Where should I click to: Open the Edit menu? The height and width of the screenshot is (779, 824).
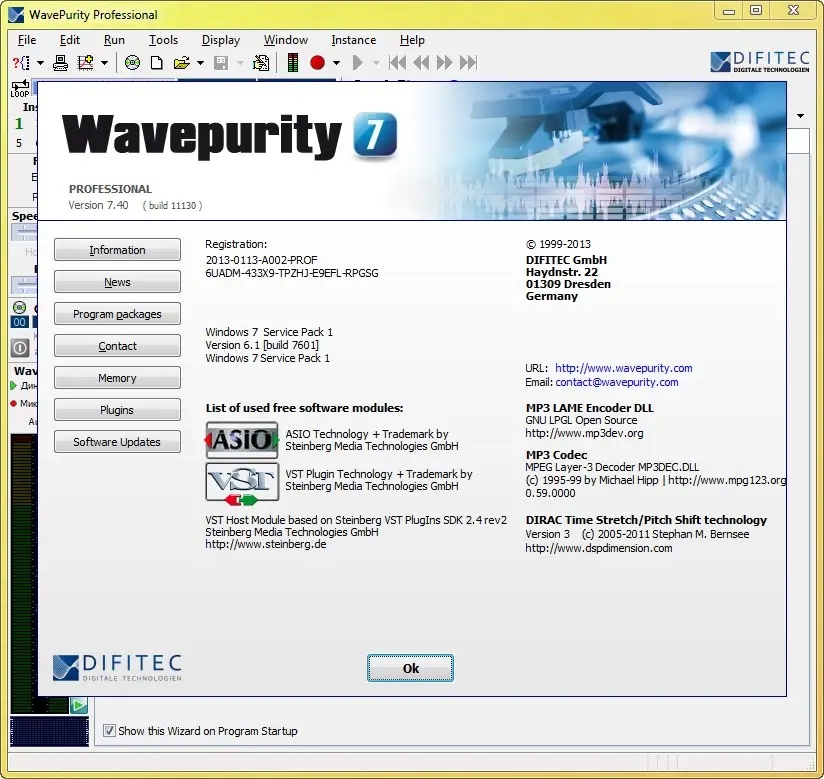coord(69,40)
